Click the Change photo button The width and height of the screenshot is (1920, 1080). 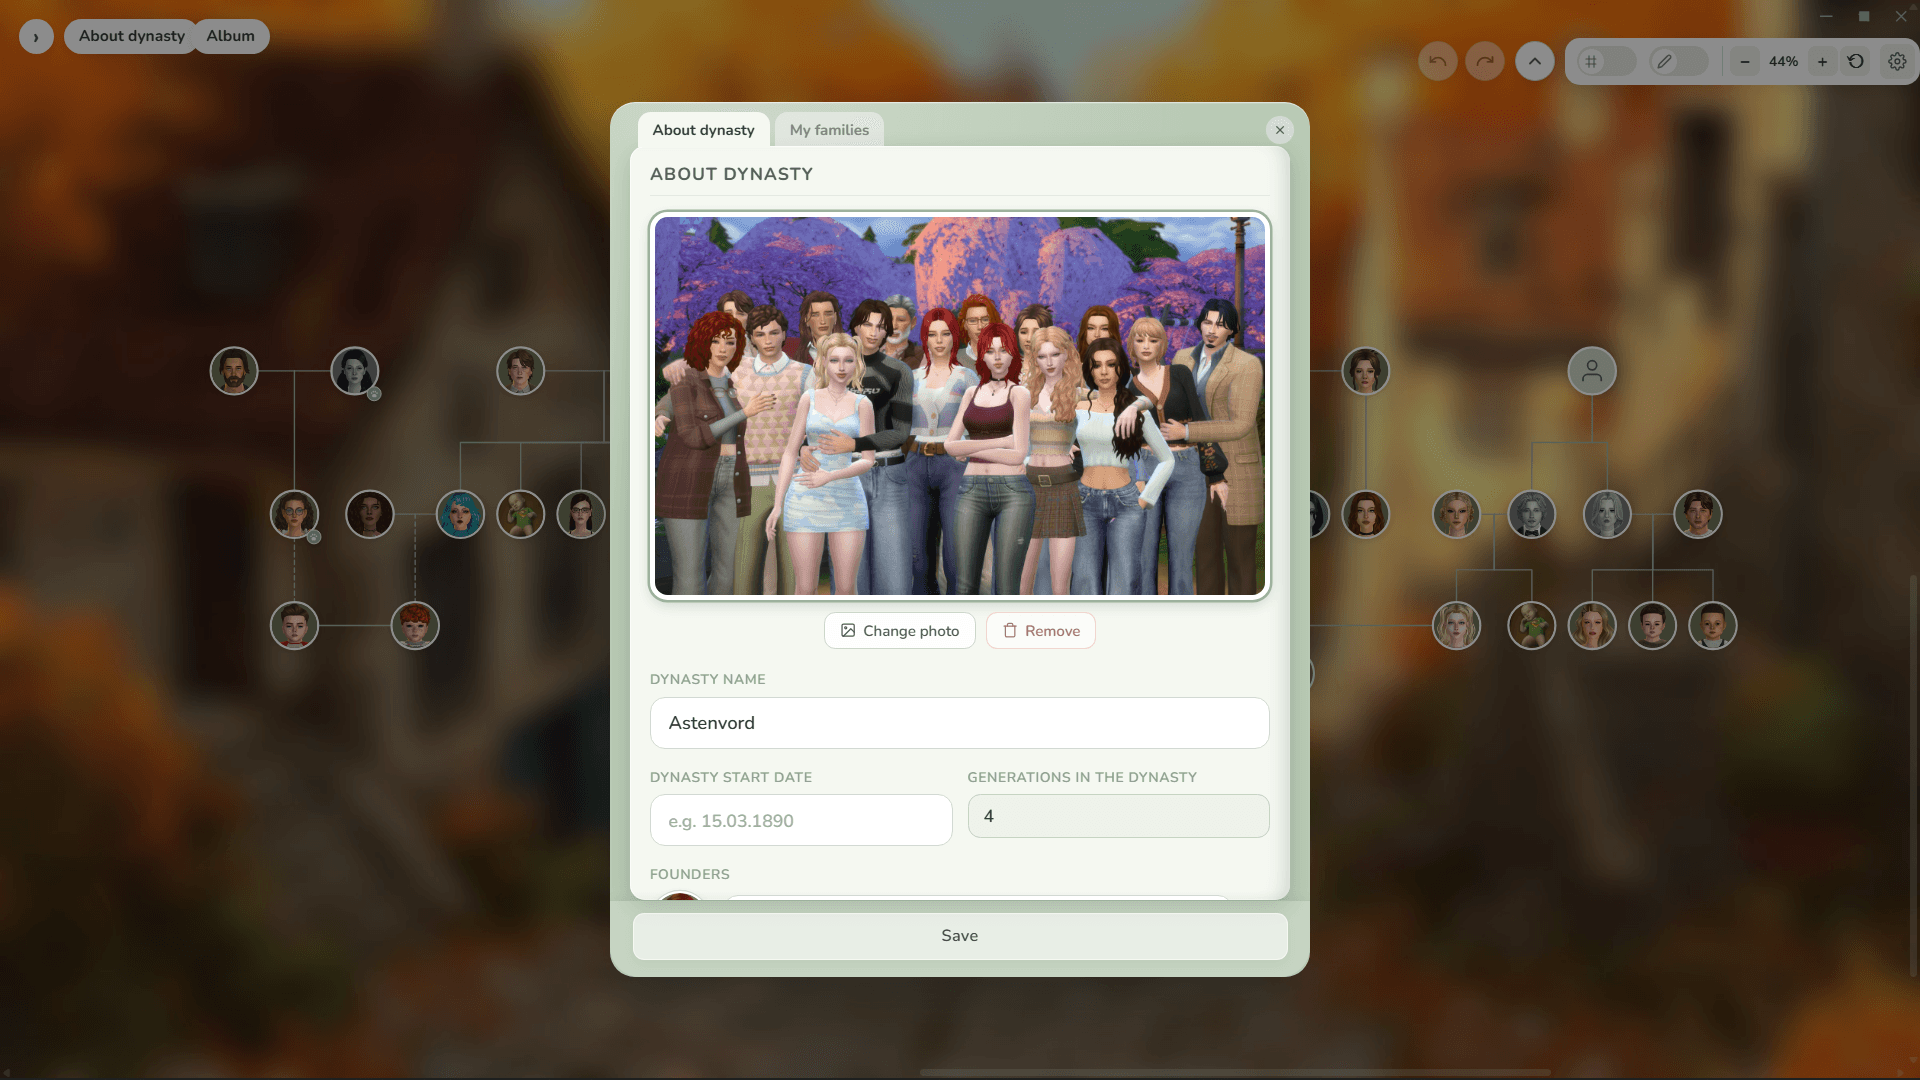tap(900, 631)
